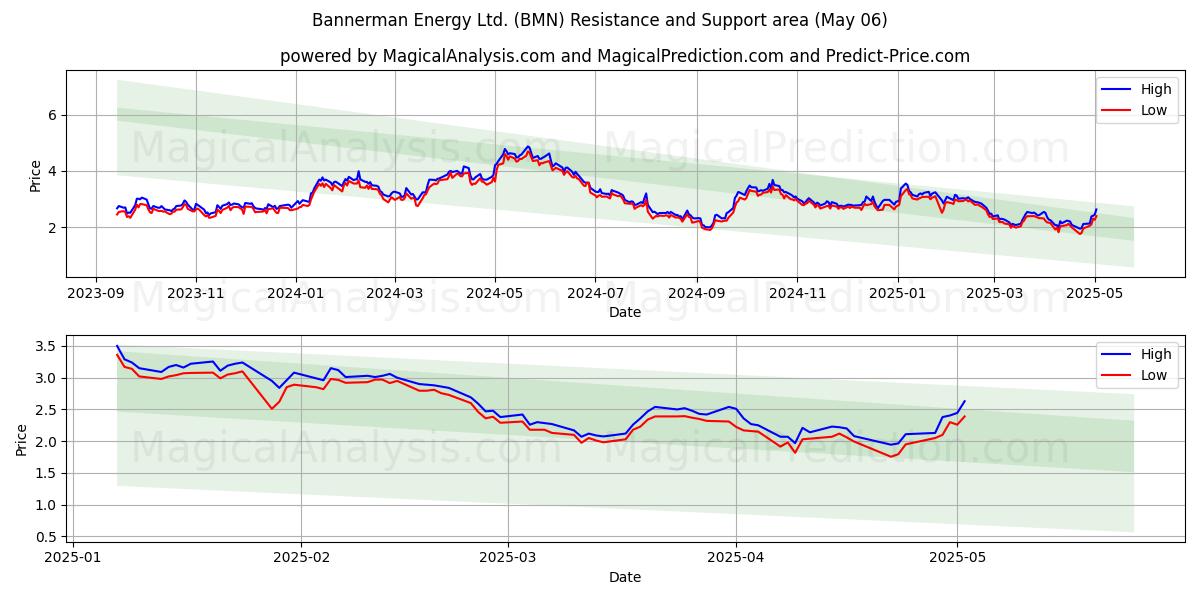Click the '2025-05' tick label on the lower chart

tap(958, 558)
